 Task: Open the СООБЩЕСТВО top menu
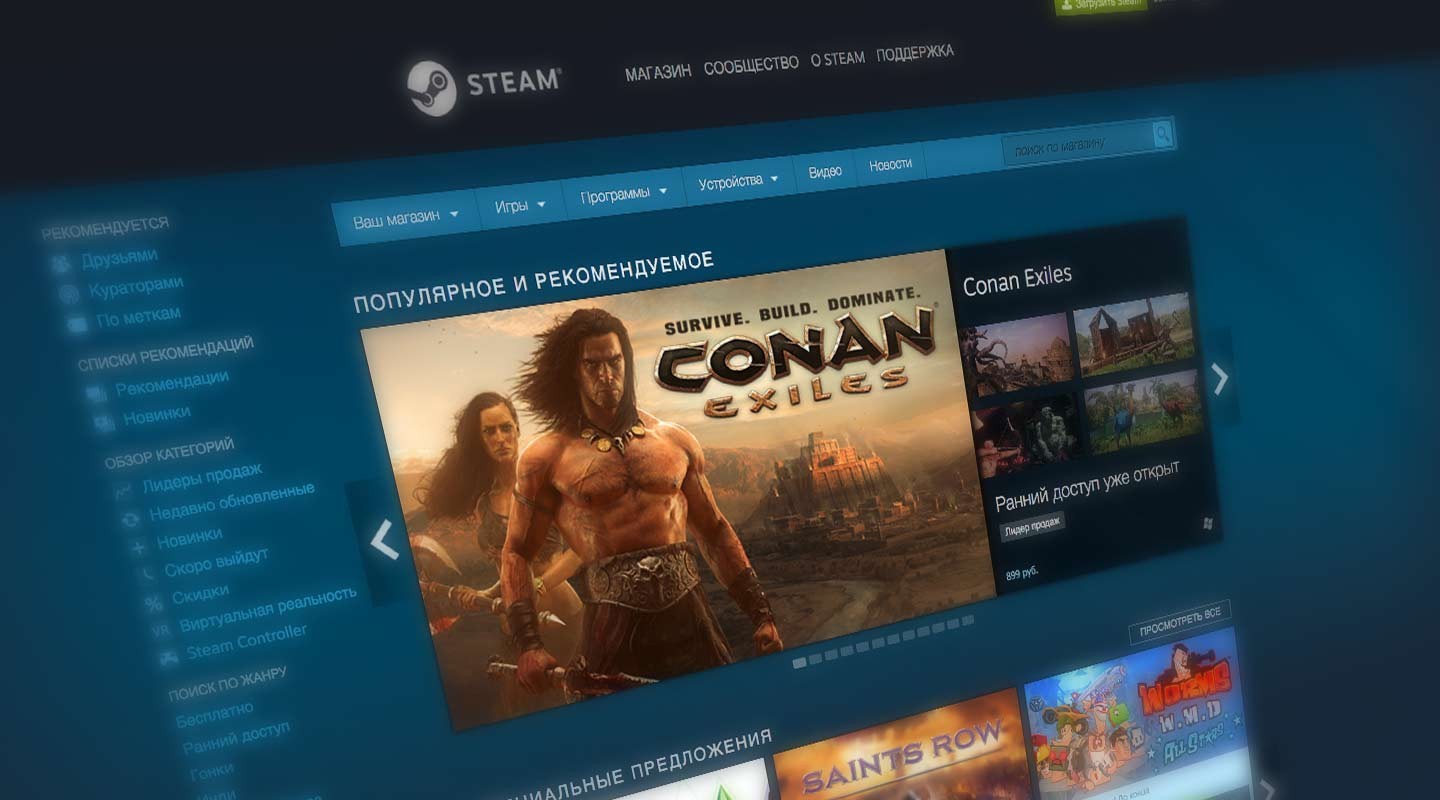point(751,65)
